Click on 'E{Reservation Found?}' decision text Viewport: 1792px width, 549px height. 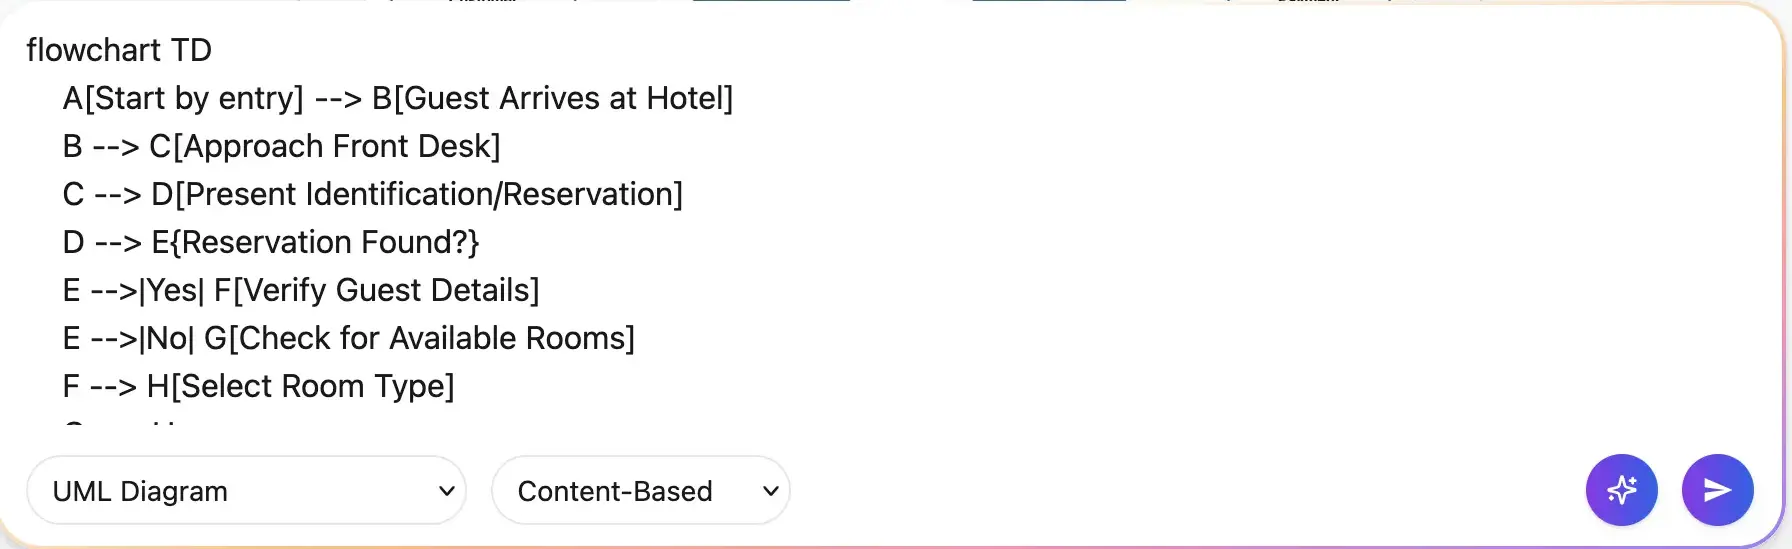pos(315,242)
